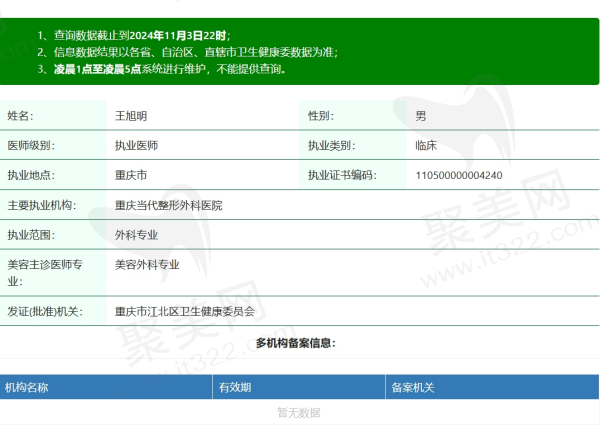The height and width of the screenshot is (426, 600).
Task: Click the 发证(批准)机关 label
Action: (45, 312)
